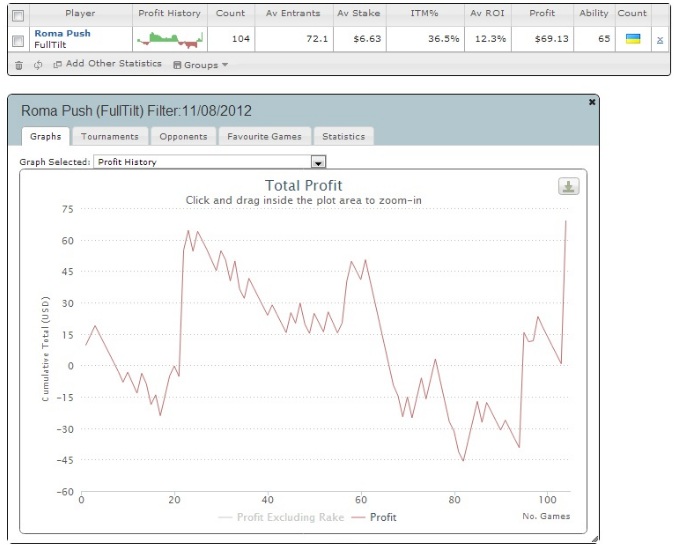Click the FullTilt network label
Image resolution: width=675 pixels, height=545 pixels.
pos(50,45)
